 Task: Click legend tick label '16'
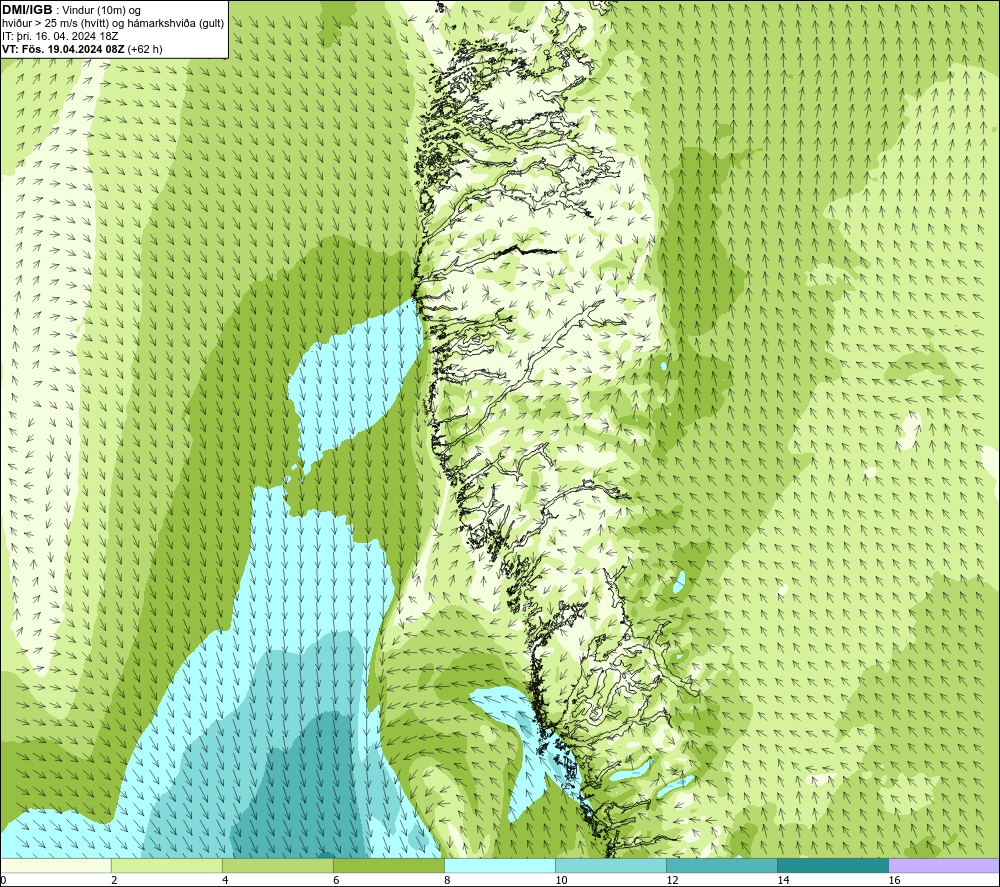click(894, 881)
